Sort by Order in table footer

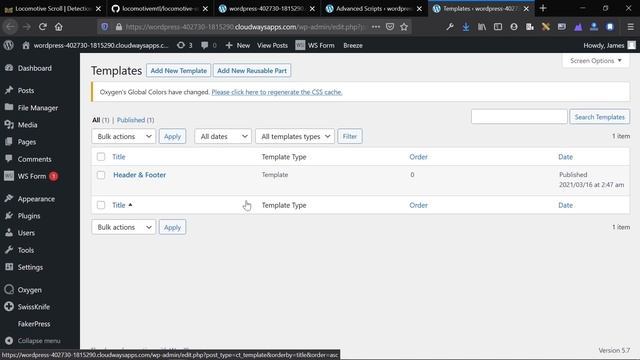click(418, 205)
